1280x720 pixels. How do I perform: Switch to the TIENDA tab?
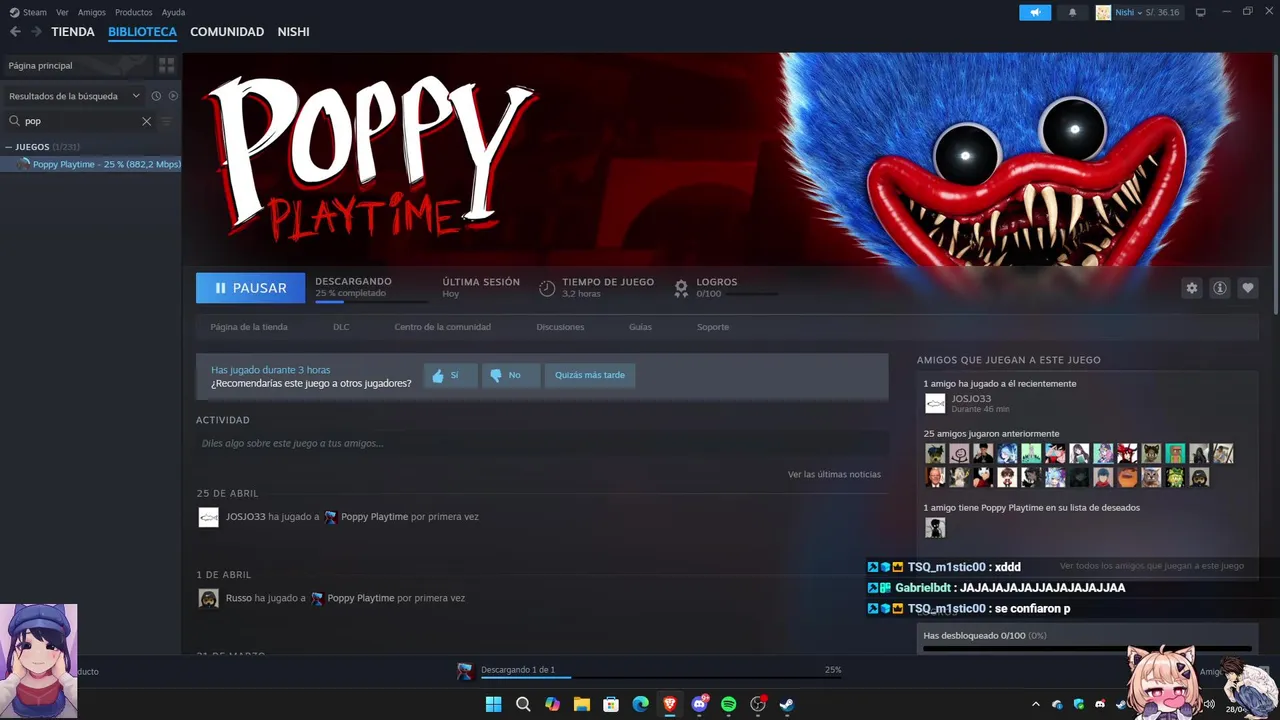pos(73,32)
